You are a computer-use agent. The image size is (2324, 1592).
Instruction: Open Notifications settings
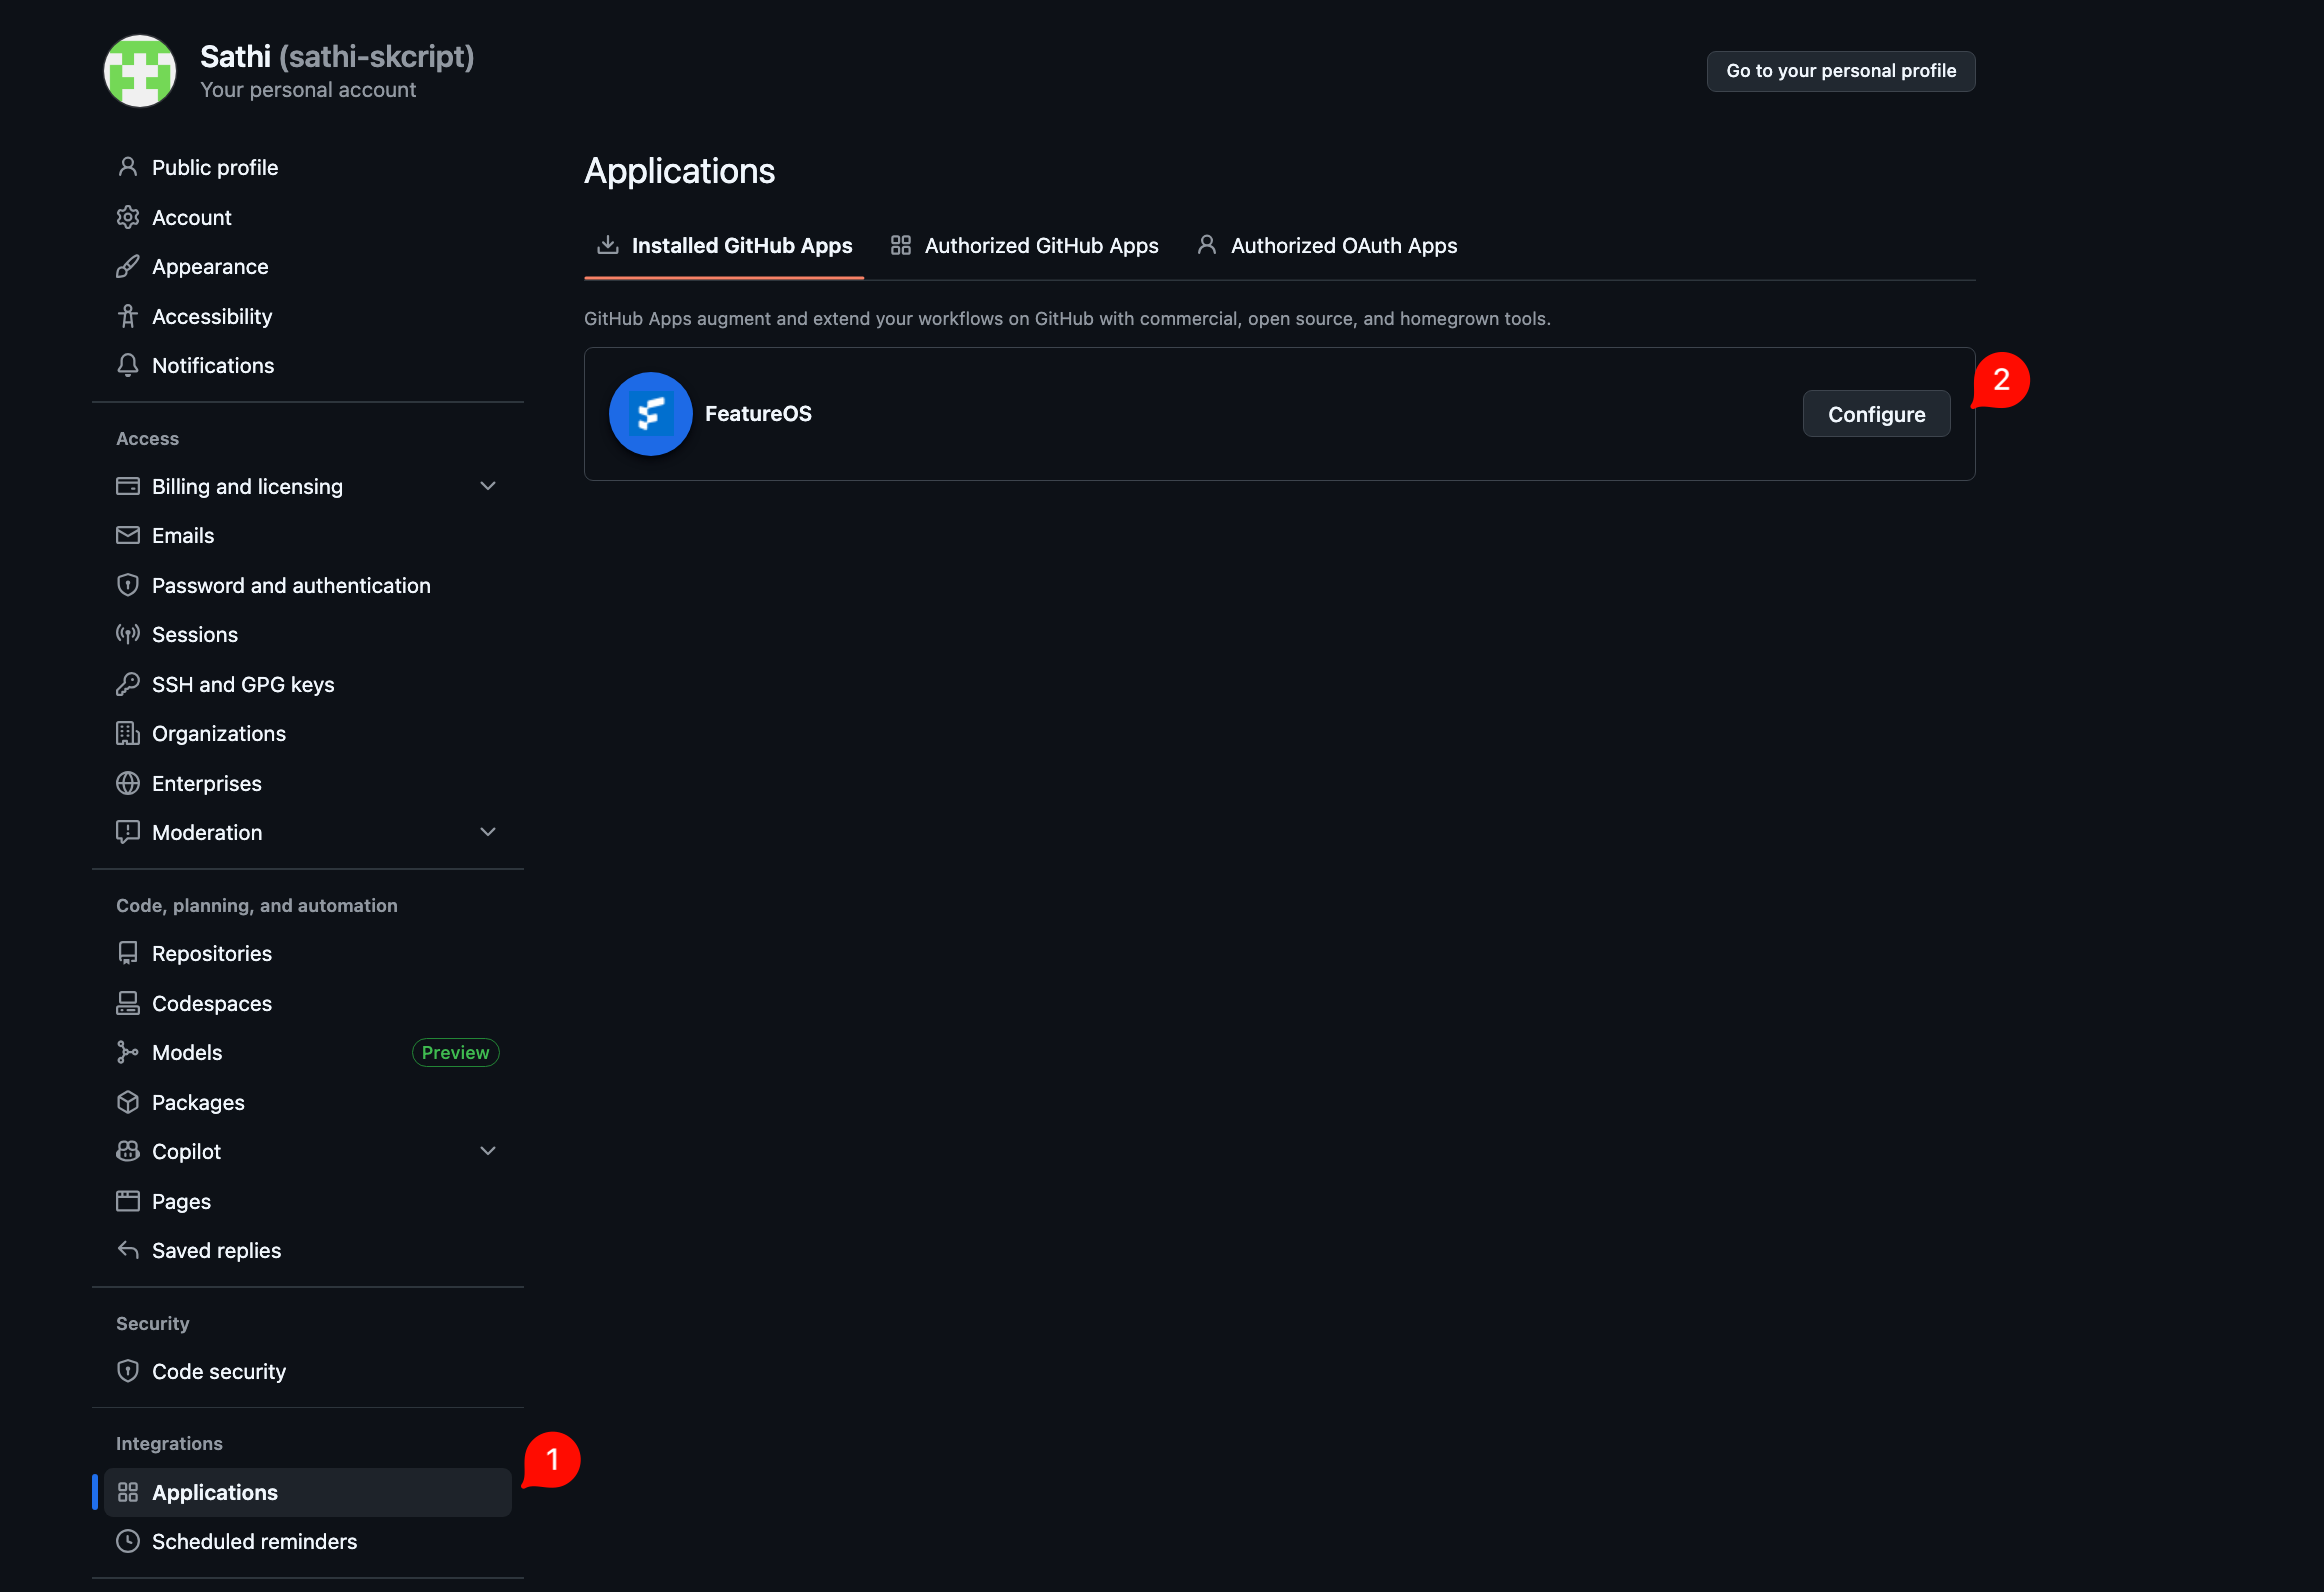tap(308, 365)
